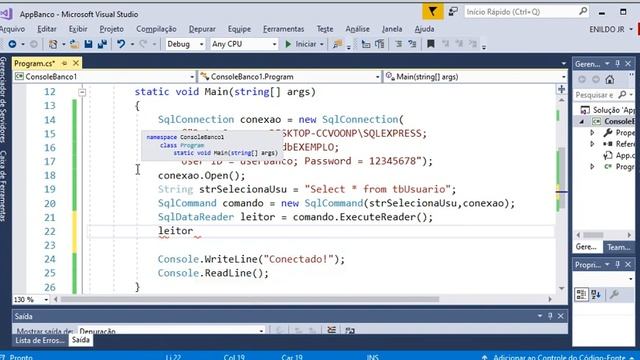Click the Alphabetical sort icon in Properties panel
The image size is (640, 360).
(596, 294)
